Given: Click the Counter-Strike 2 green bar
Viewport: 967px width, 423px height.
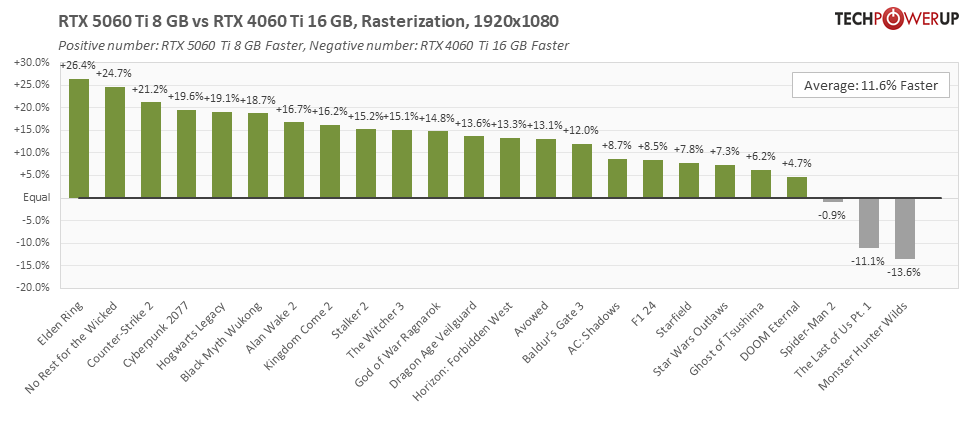Looking at the screenshot, I should [151, 150].
